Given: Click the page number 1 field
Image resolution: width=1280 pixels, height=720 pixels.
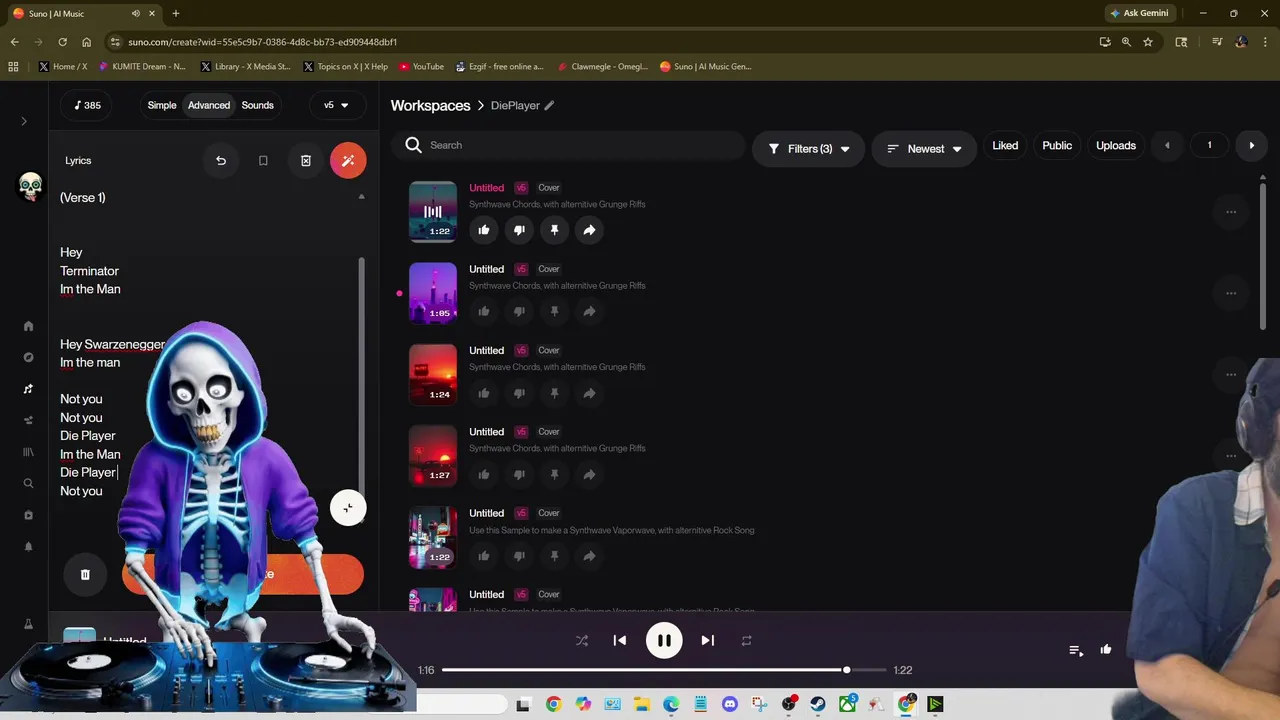Looking at the screenshot, I should (x=1209, y=146).
